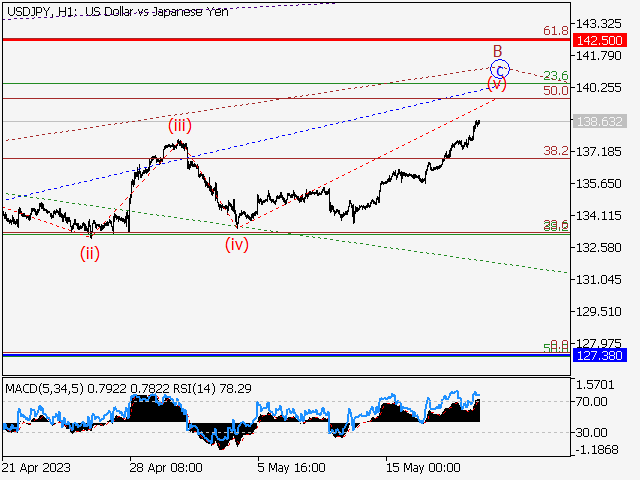The height and width of the screenshot is (480, 640).
Task: Click the 137.185 price axis value
Action: (598, 151)
